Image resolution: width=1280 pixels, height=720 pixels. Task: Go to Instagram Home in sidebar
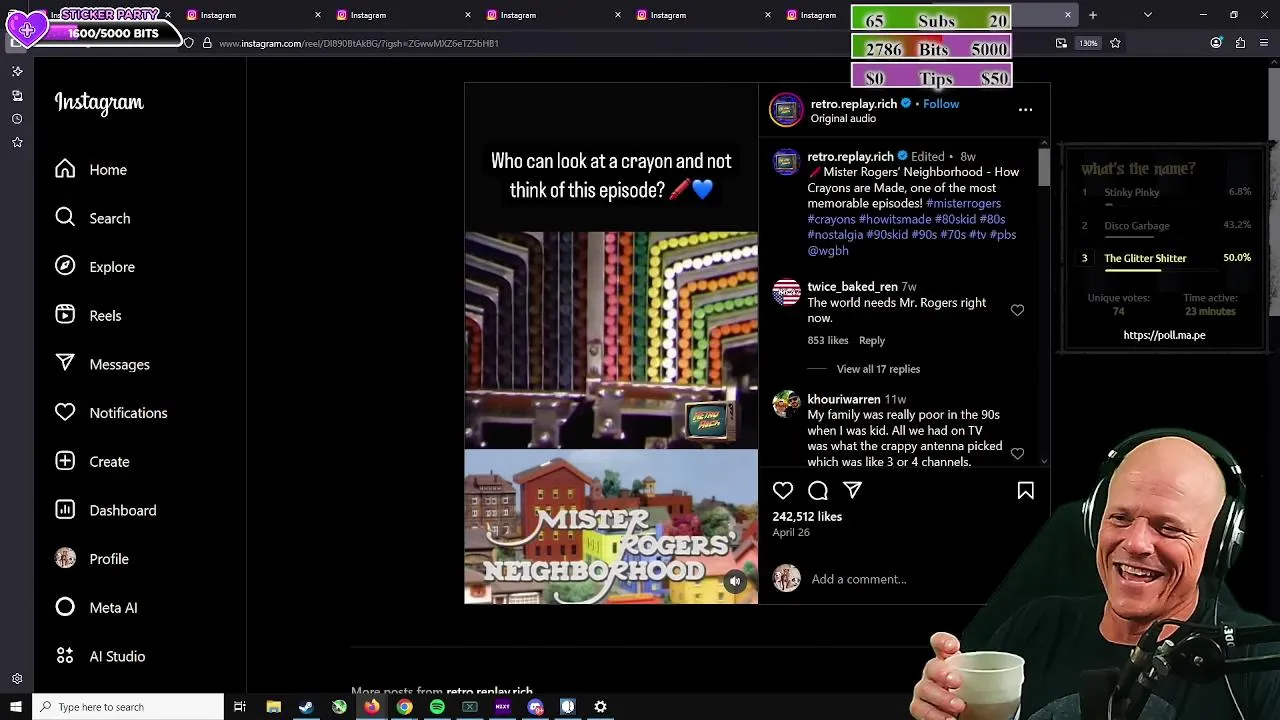(91, 170)
